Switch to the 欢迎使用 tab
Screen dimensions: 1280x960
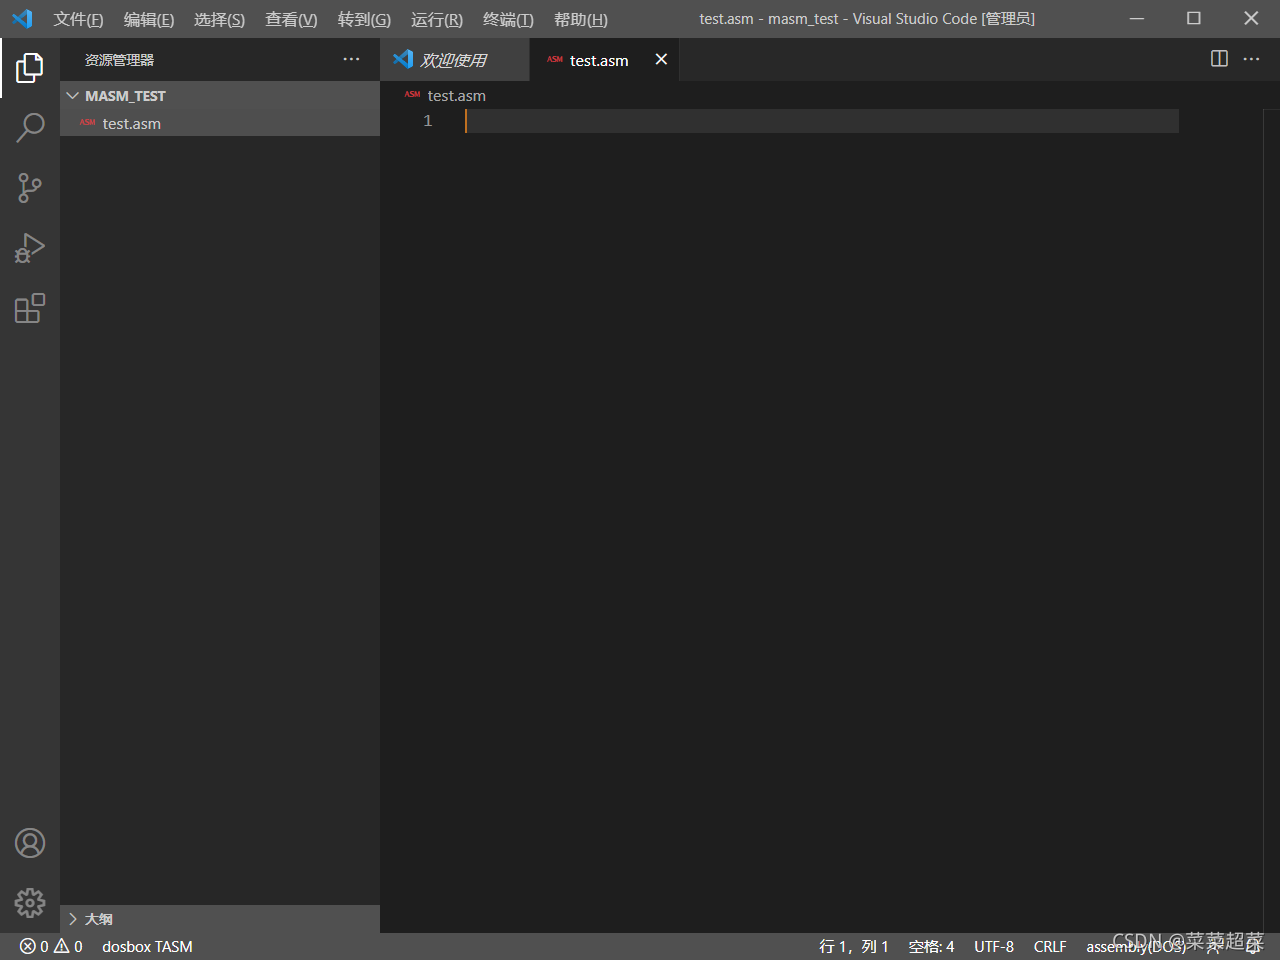[x=454, y=60]
